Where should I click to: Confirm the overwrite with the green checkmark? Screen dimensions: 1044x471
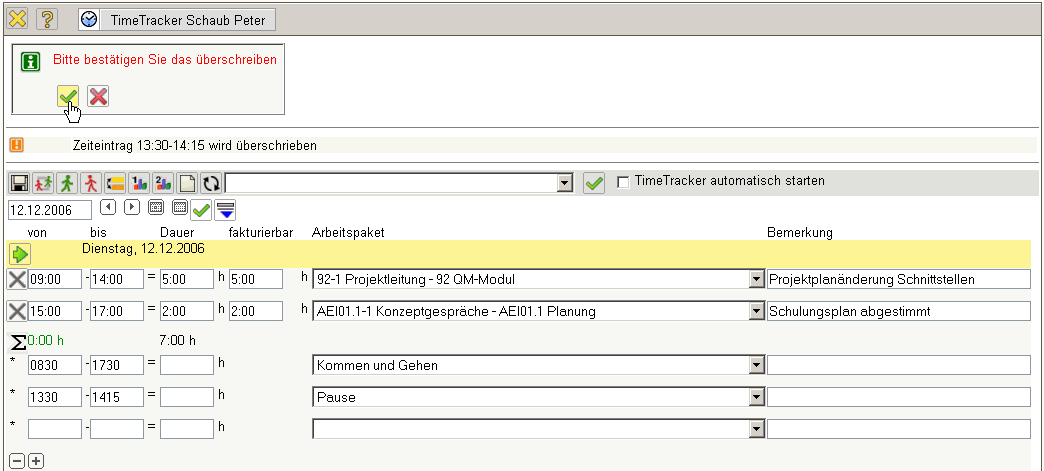68,96
